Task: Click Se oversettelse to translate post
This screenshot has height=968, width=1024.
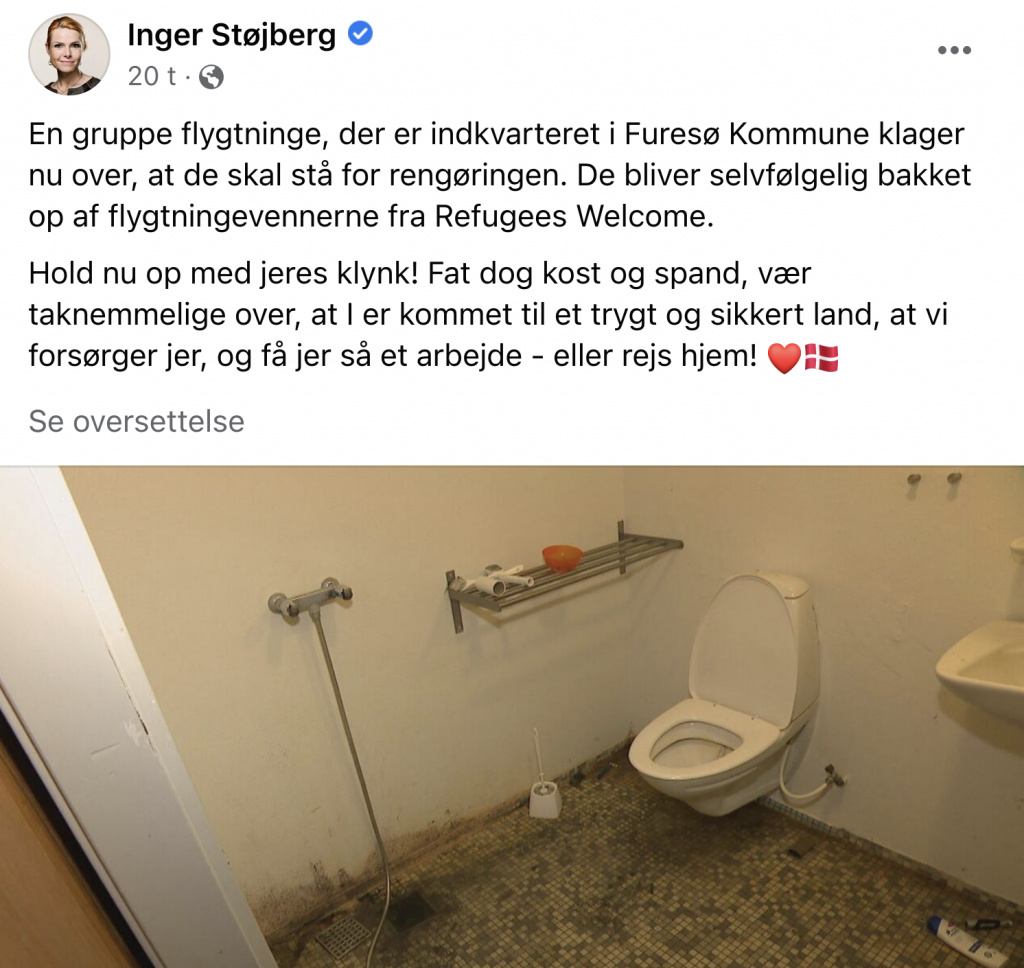Action: point(136,421)
